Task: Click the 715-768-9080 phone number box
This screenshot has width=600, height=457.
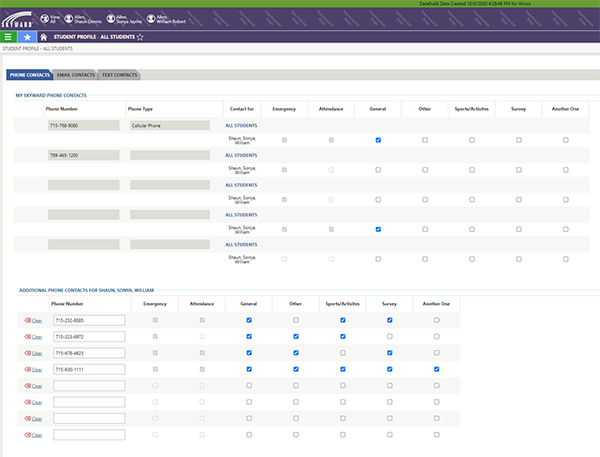Action: pyautogui.click(x=83, y=126)
